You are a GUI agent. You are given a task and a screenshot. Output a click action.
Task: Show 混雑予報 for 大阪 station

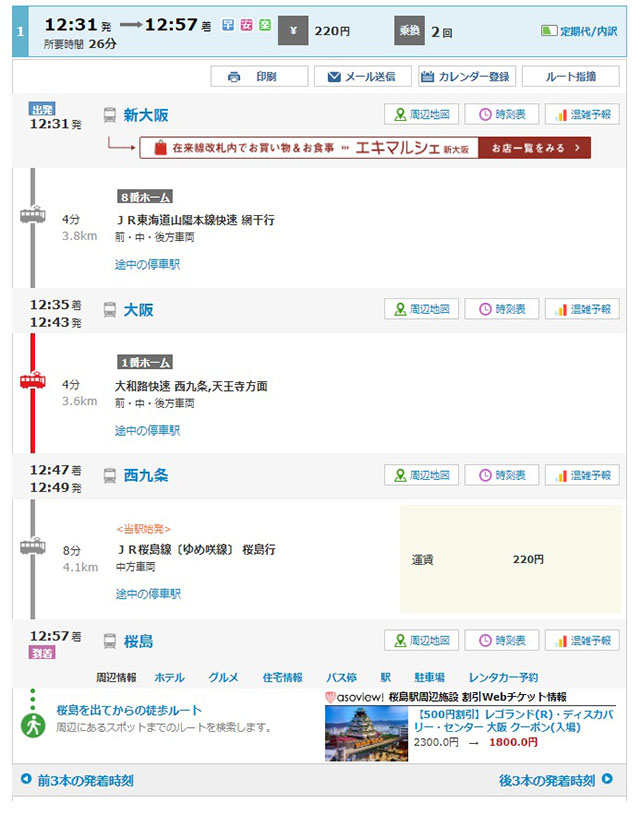pyautogui.click(x=582, y=309)
